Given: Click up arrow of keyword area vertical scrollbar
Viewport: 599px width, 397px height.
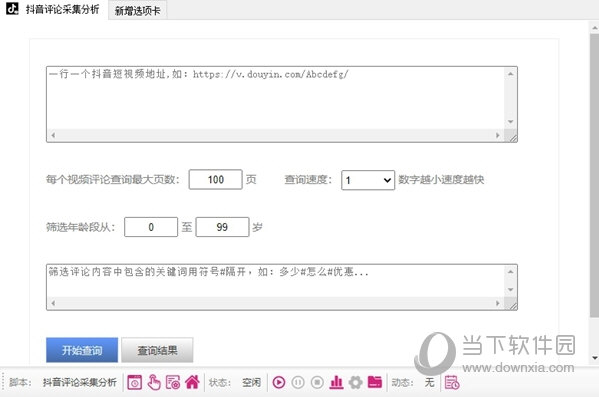Looking at the screenshot, I should [511, 272].
